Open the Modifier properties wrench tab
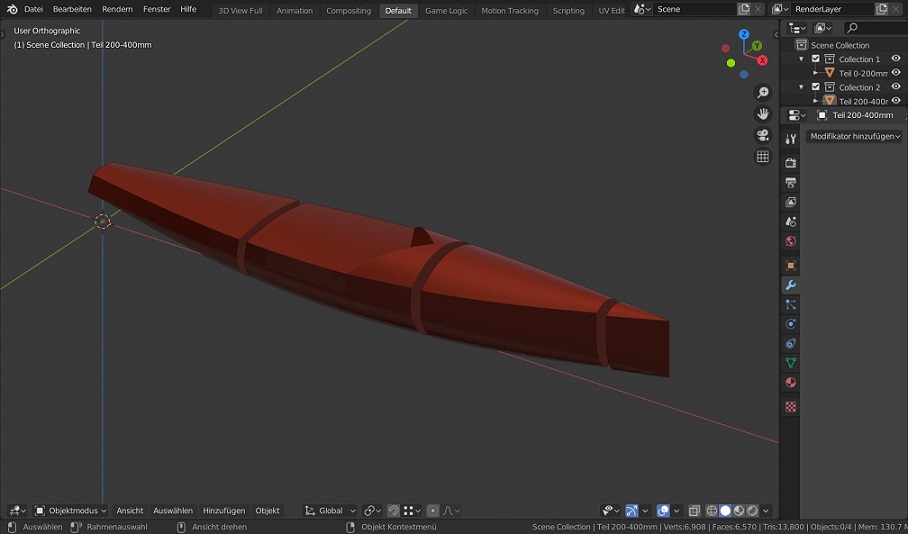The height and width of the screenshot is (534, 908). [790, 285]
